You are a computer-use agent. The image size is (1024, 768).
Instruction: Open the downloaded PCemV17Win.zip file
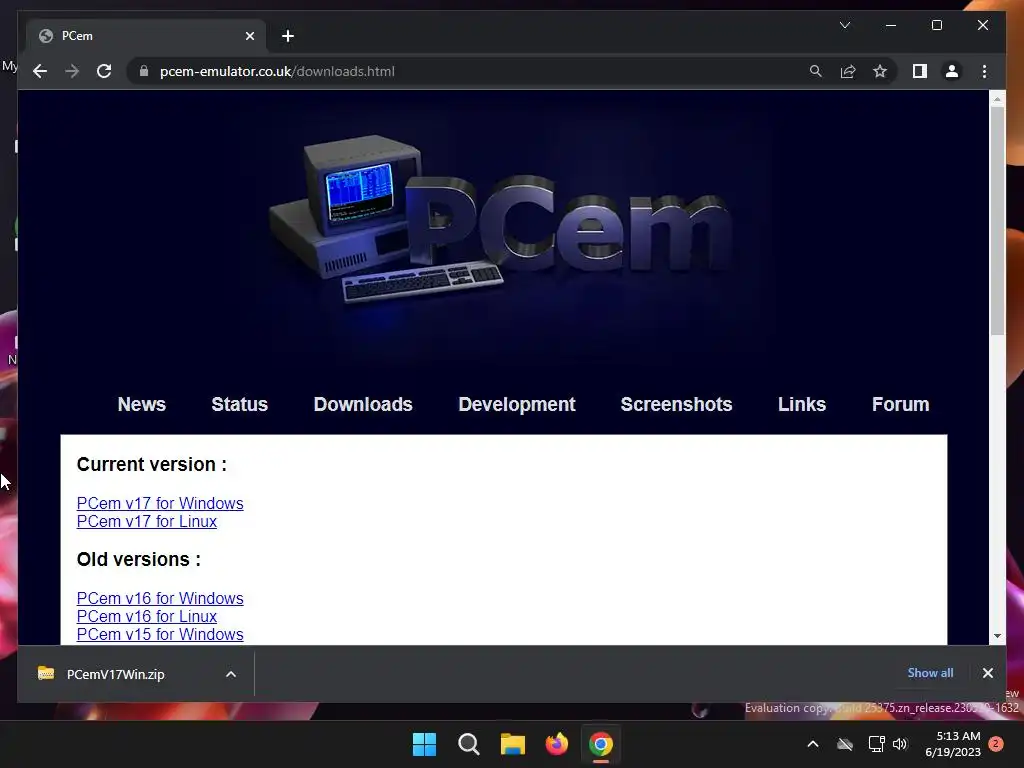point(116,674)
